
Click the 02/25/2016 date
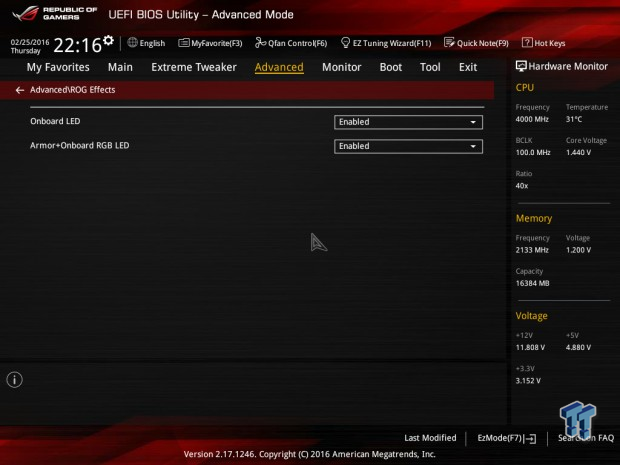click(x=30, y=42)
